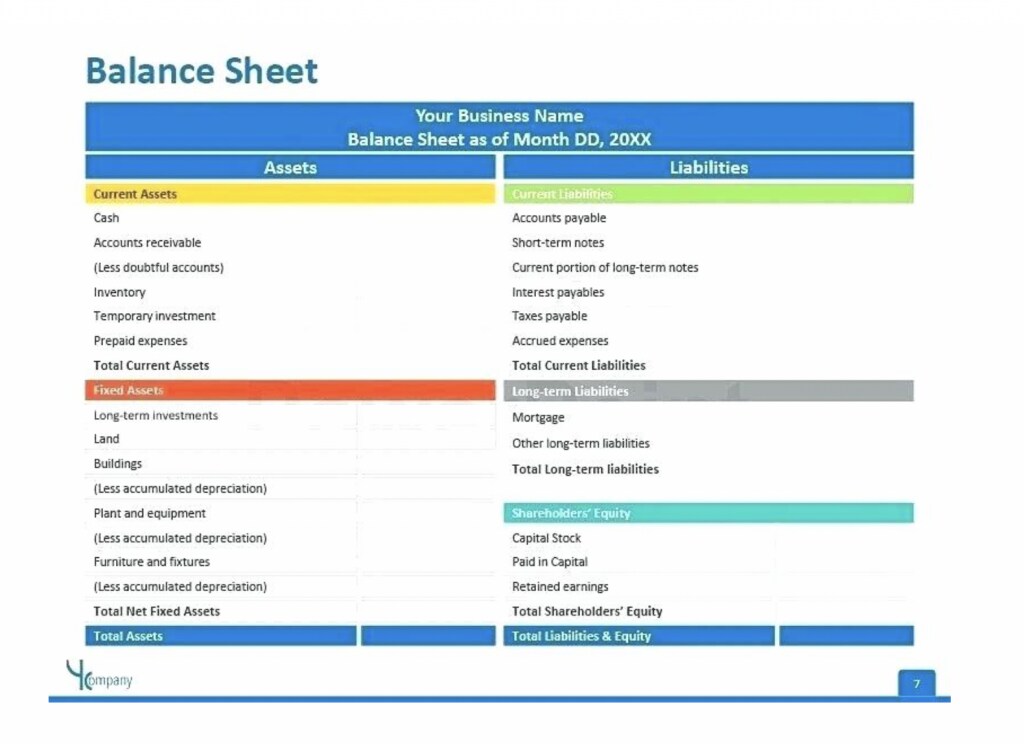Select the Total Net Fixed Assets label
1024x744 pixels.
[x=156, y=612]
